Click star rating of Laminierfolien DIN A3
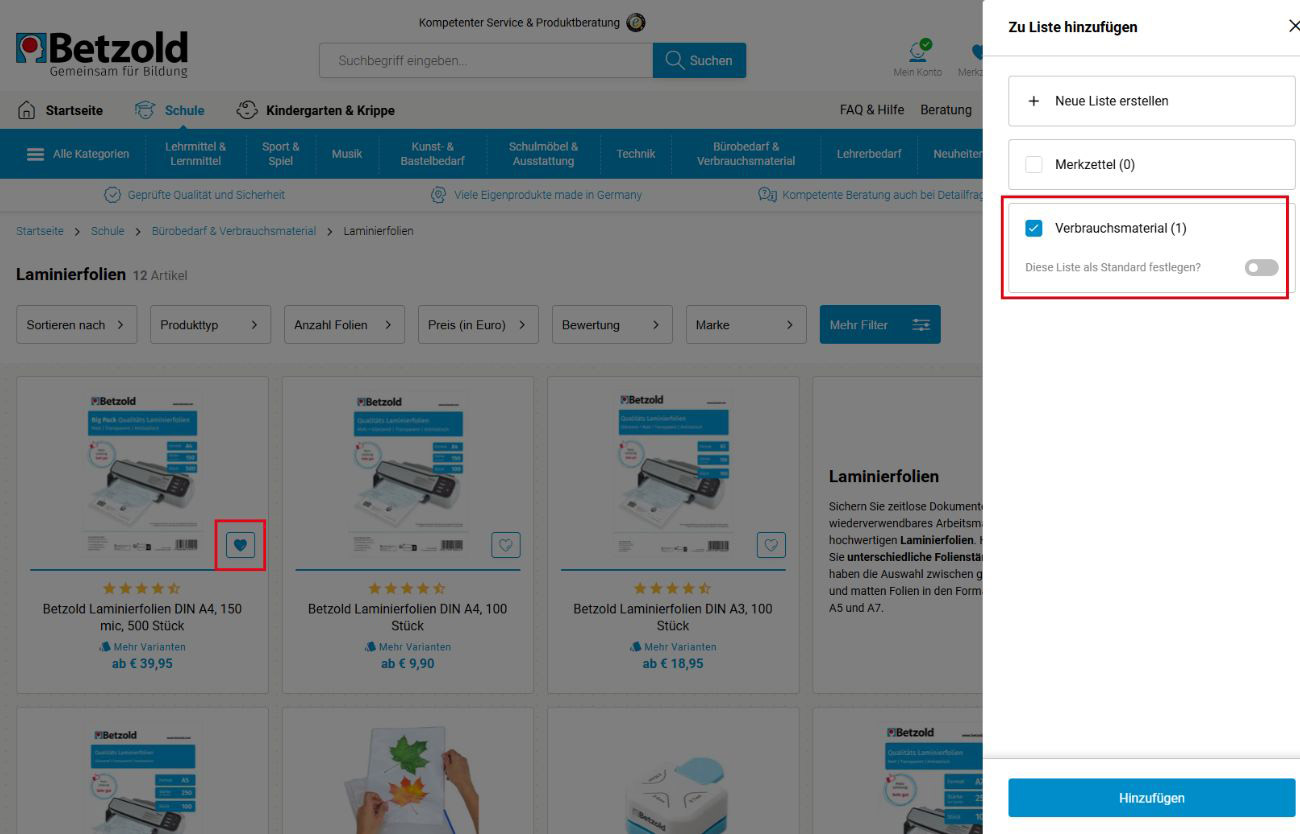 [x=673, y=588]
